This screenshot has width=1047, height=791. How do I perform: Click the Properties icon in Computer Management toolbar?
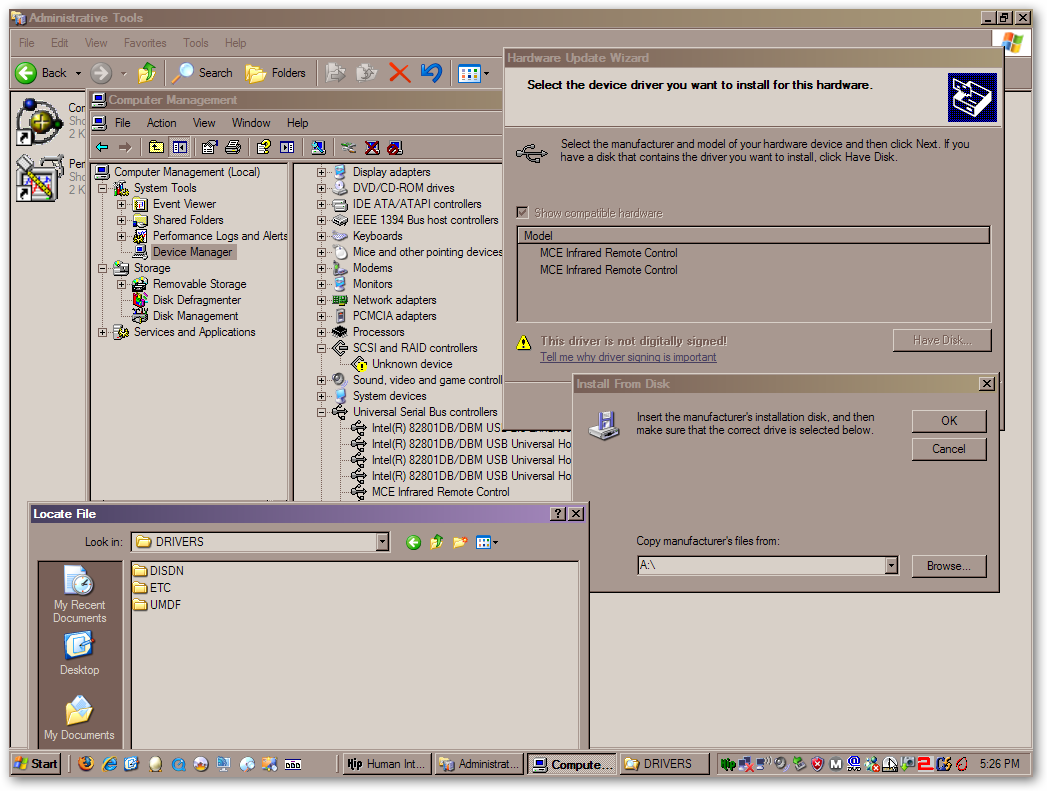coord(209,148)
